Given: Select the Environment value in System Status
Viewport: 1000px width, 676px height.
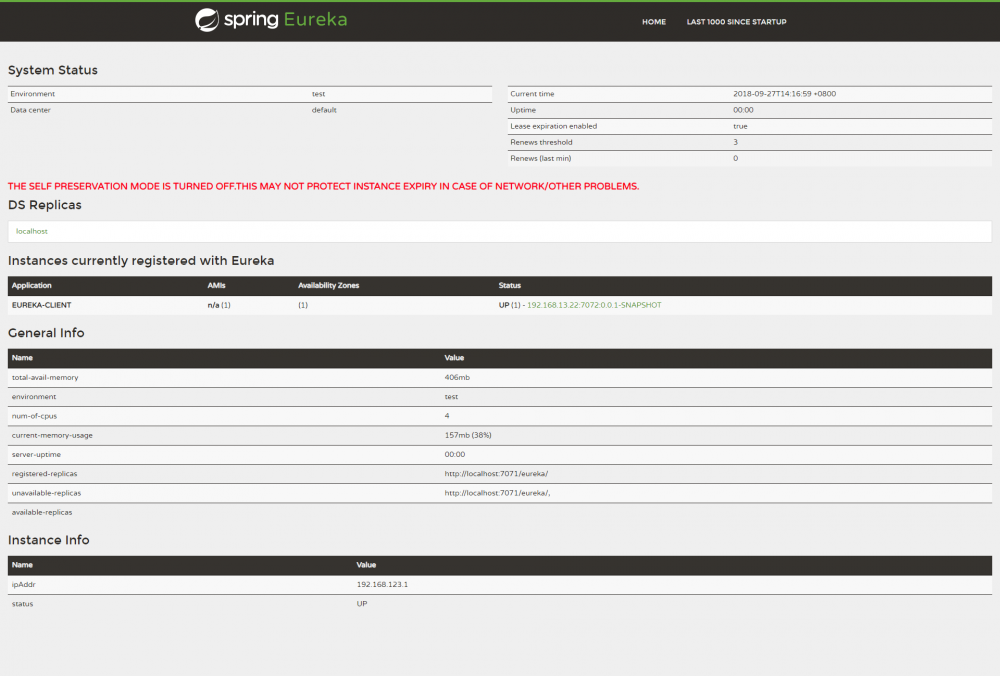Looking at the screenshot, I should (318, 94).
